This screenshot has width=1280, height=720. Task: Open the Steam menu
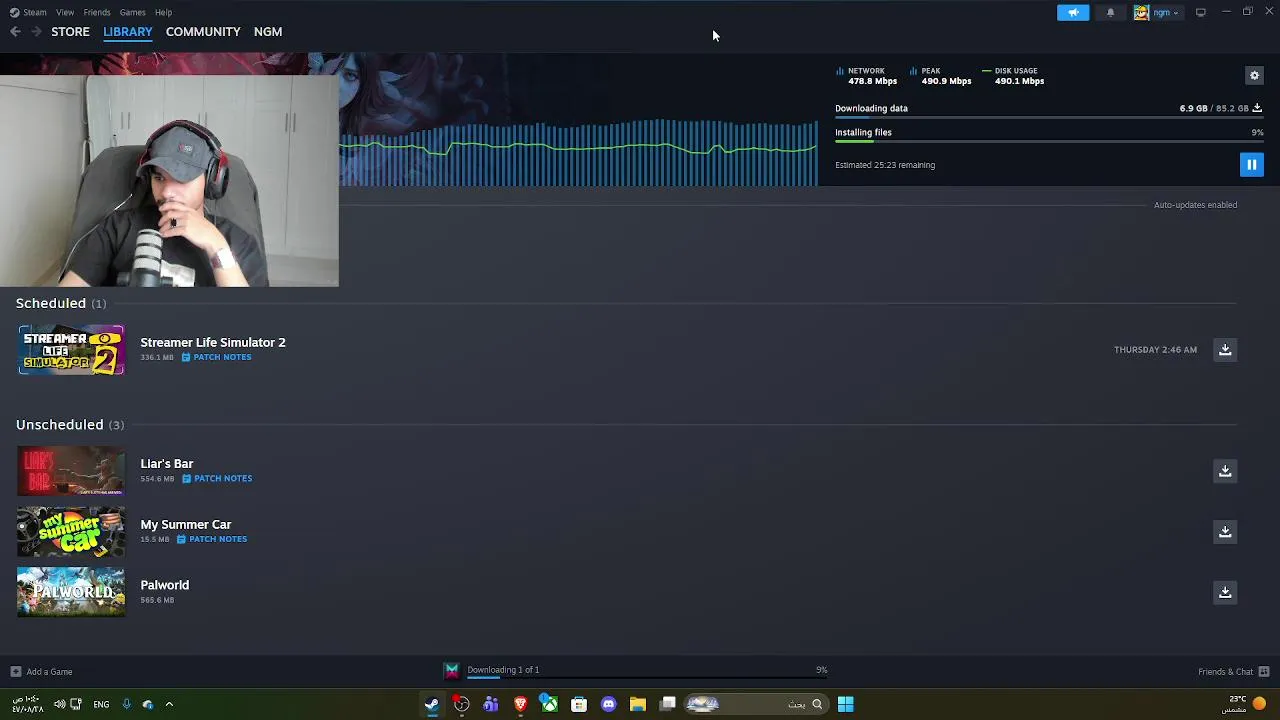coord(28,12)
